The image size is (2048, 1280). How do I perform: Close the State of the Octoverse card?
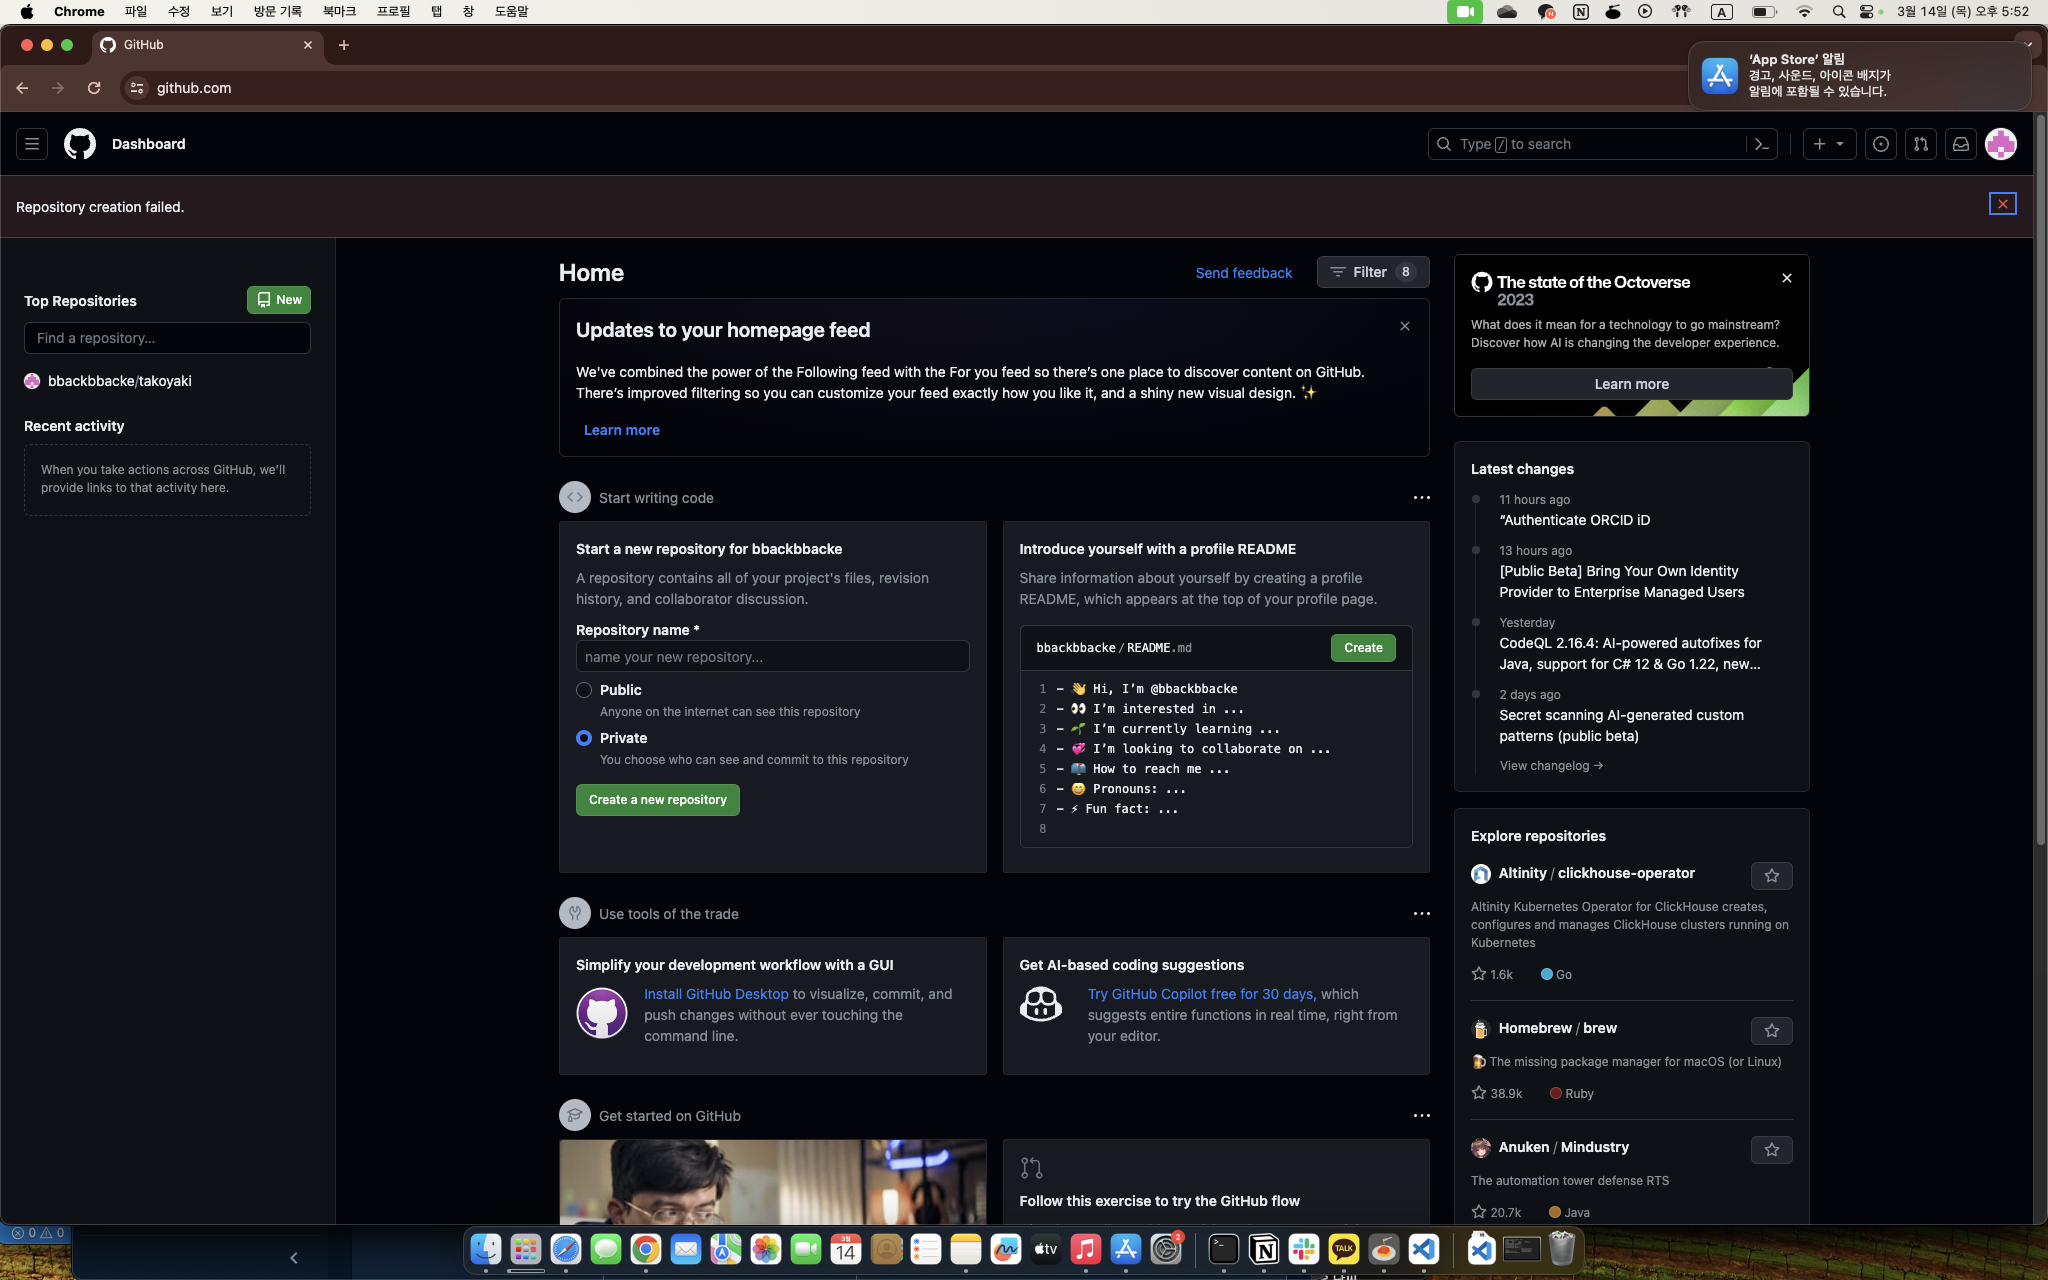click(x=1787, y=278)
